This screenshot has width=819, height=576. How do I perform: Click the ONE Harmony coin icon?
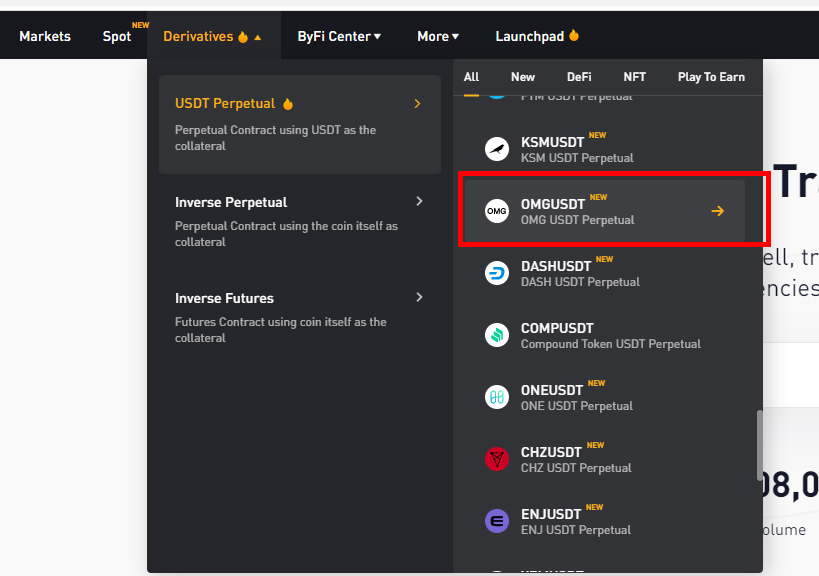[497, 397]
